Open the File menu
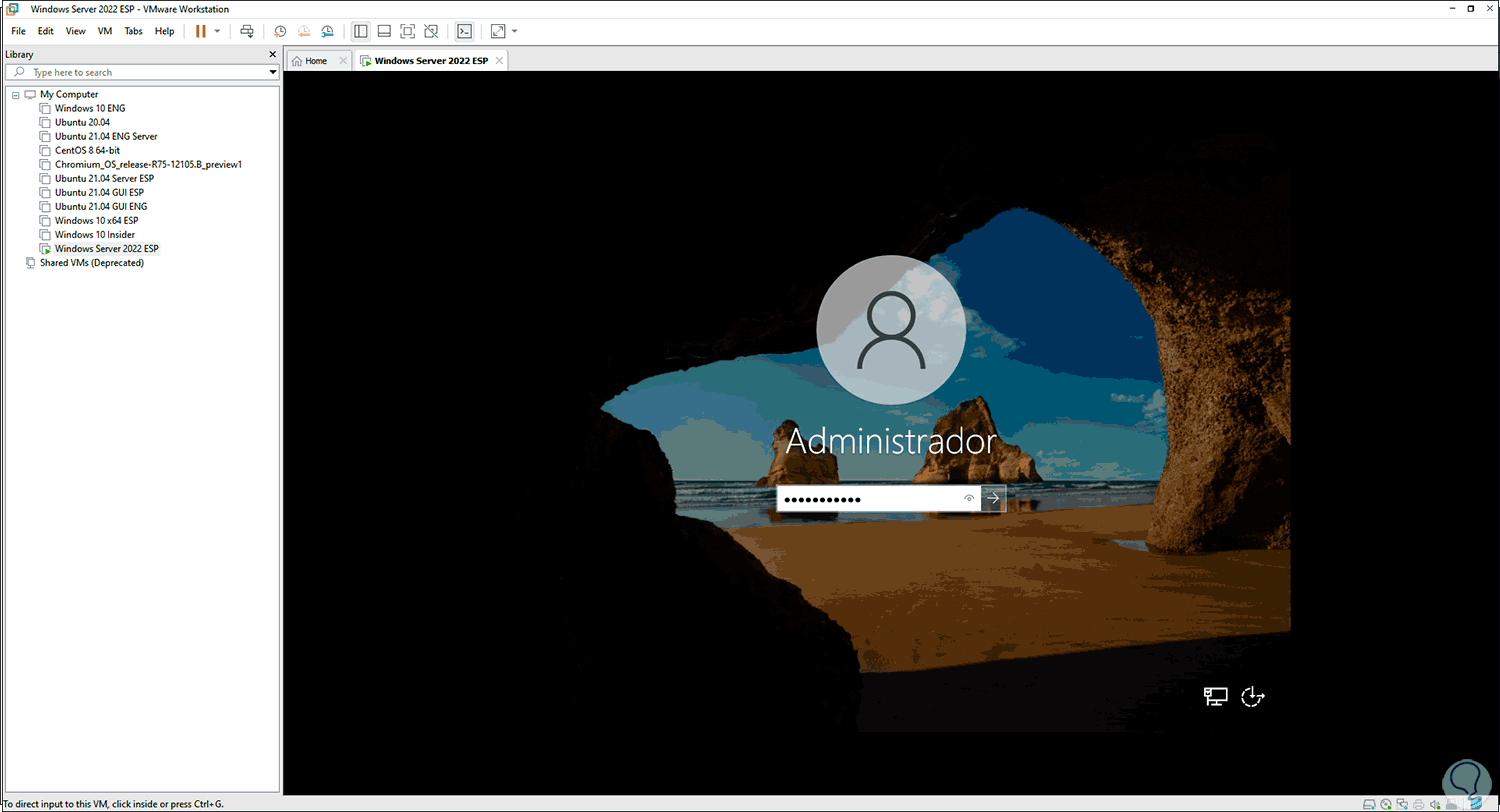 point(18,31)
